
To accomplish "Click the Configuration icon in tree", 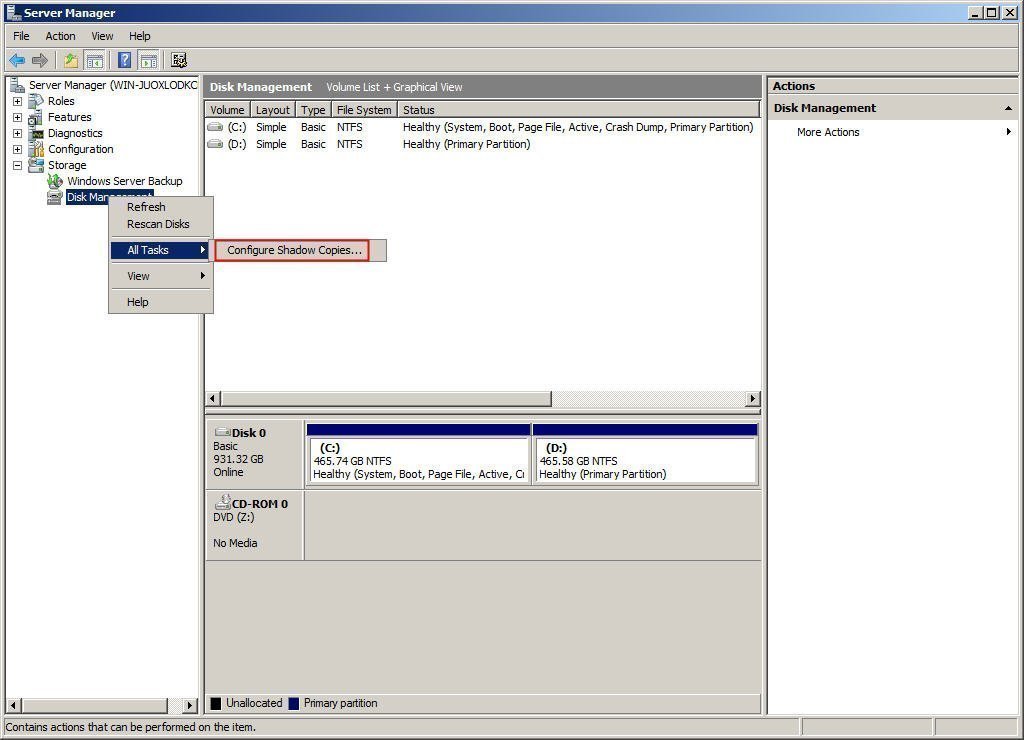I will click(36, 150).
